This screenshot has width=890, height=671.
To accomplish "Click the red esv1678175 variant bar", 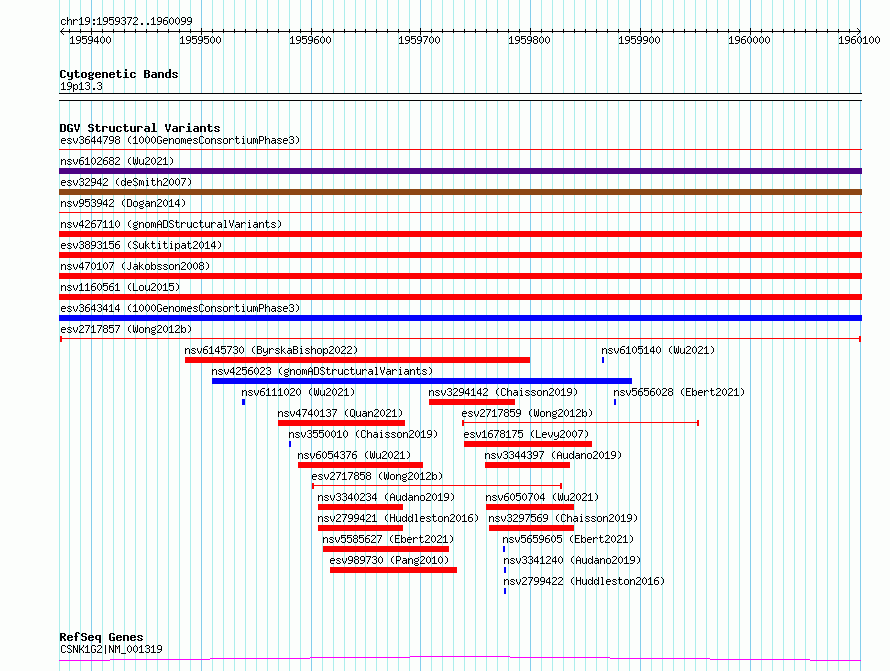I will [x=528, y=444].
